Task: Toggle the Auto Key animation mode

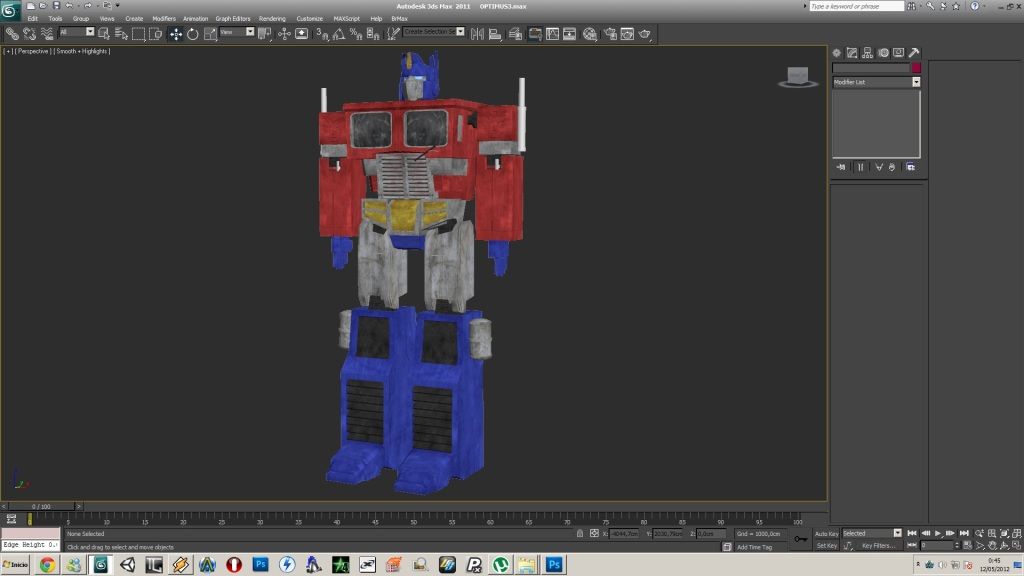Action: (827, 534)
